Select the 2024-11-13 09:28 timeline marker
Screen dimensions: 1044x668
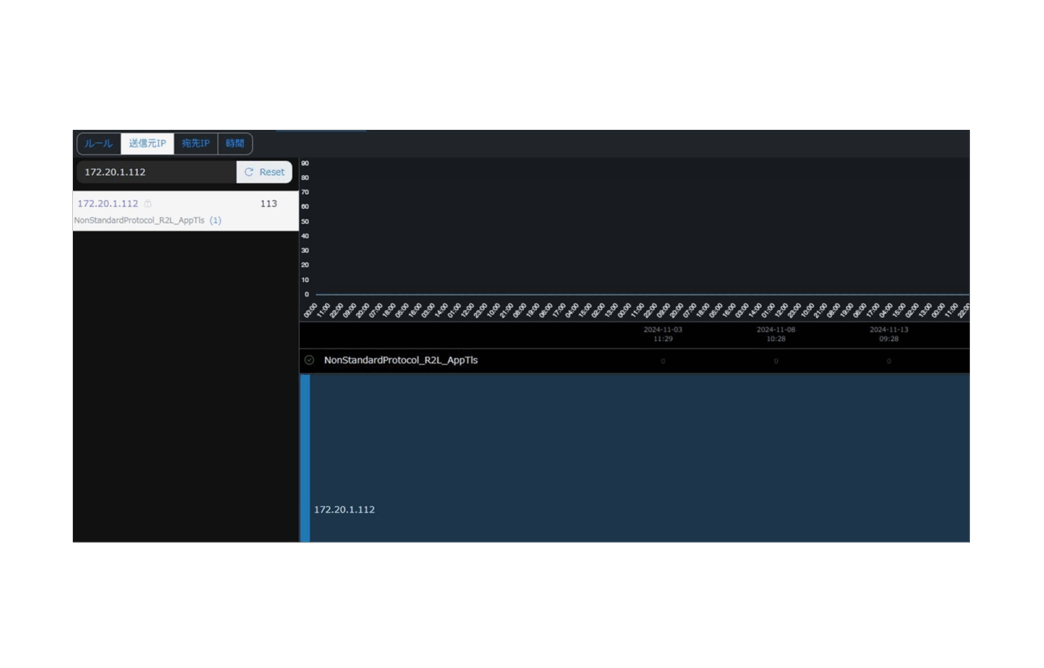click(889, 334)
